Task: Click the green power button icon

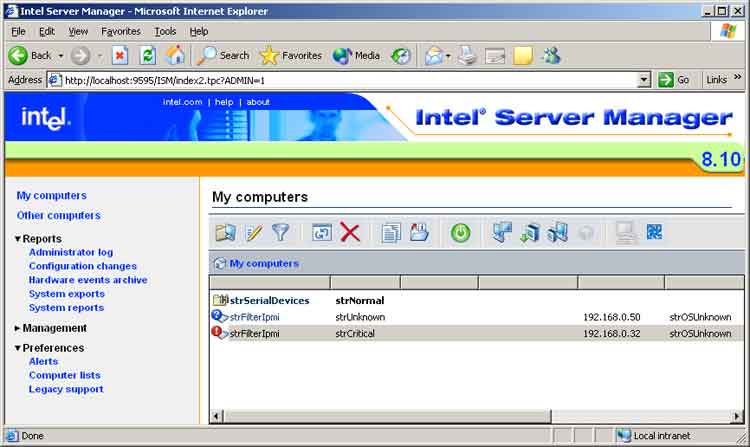Action: tap(460, 233)
